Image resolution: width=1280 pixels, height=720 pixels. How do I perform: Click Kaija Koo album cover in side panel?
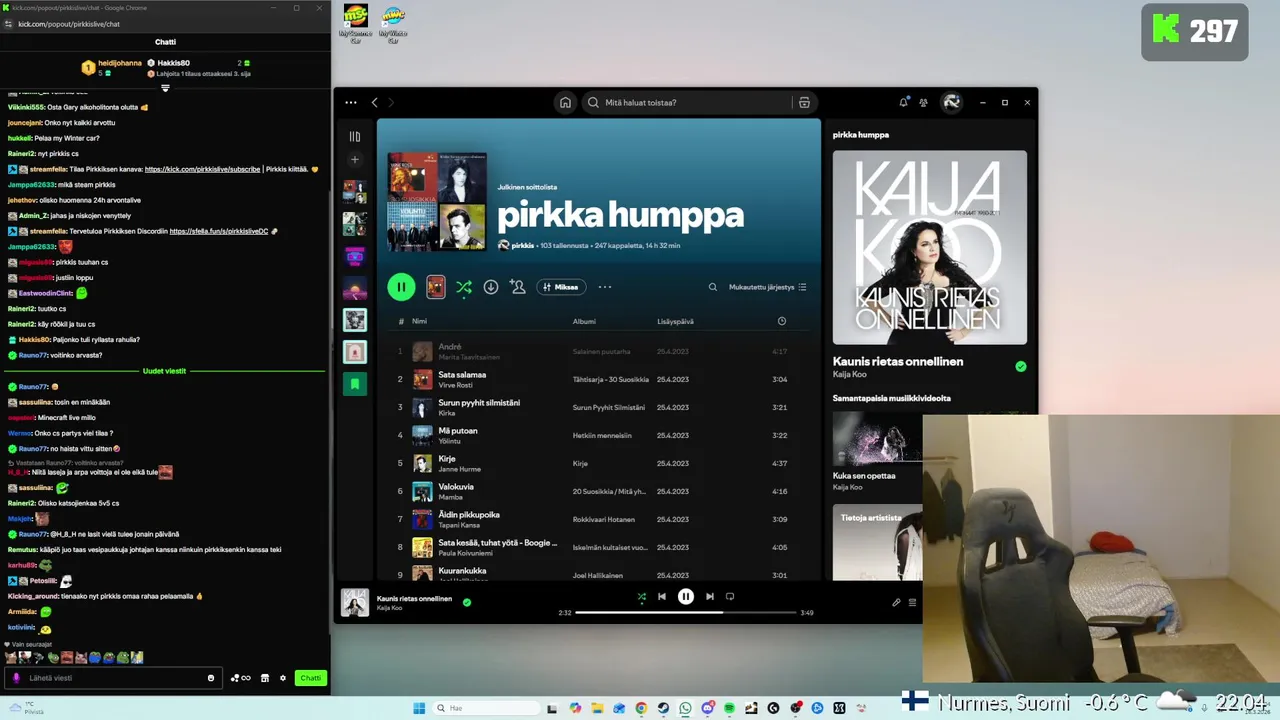click(930, 247)
